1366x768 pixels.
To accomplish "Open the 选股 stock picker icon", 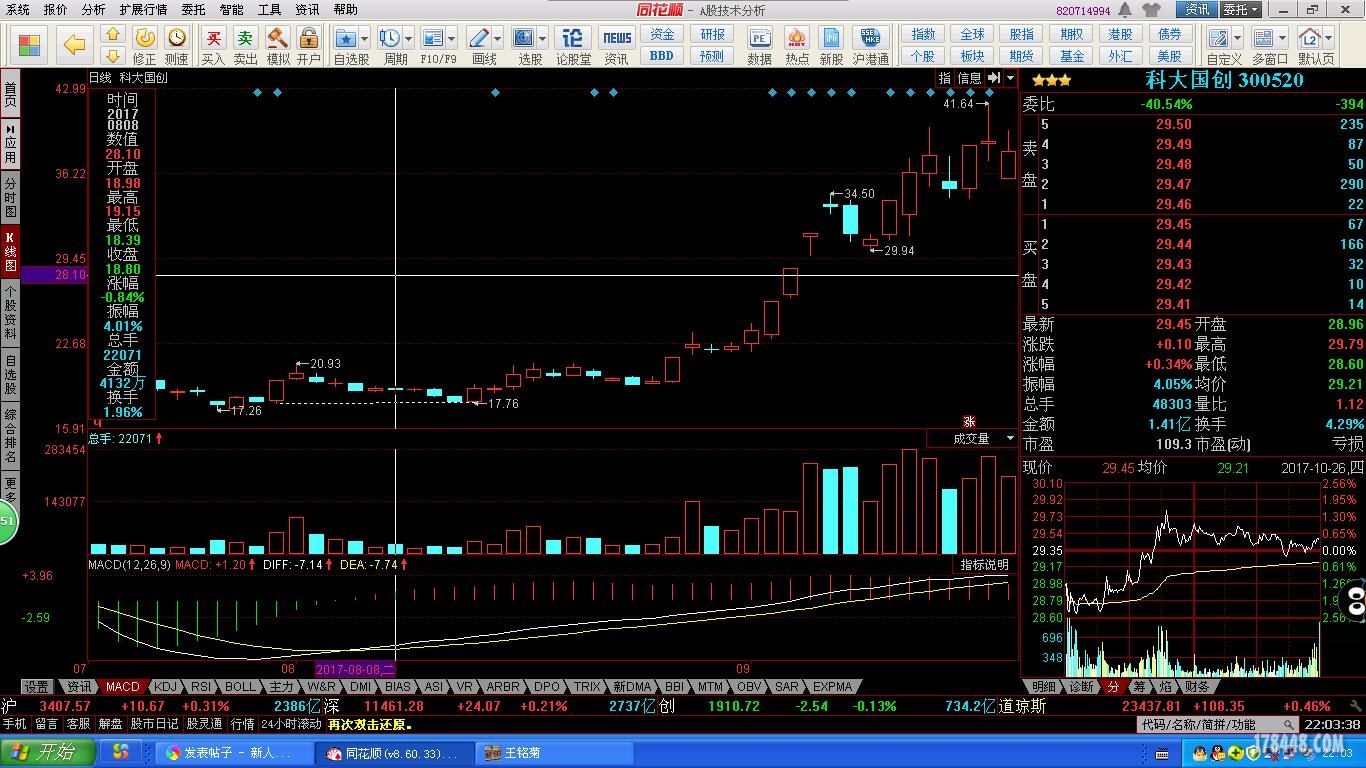I will click(524, 38).
